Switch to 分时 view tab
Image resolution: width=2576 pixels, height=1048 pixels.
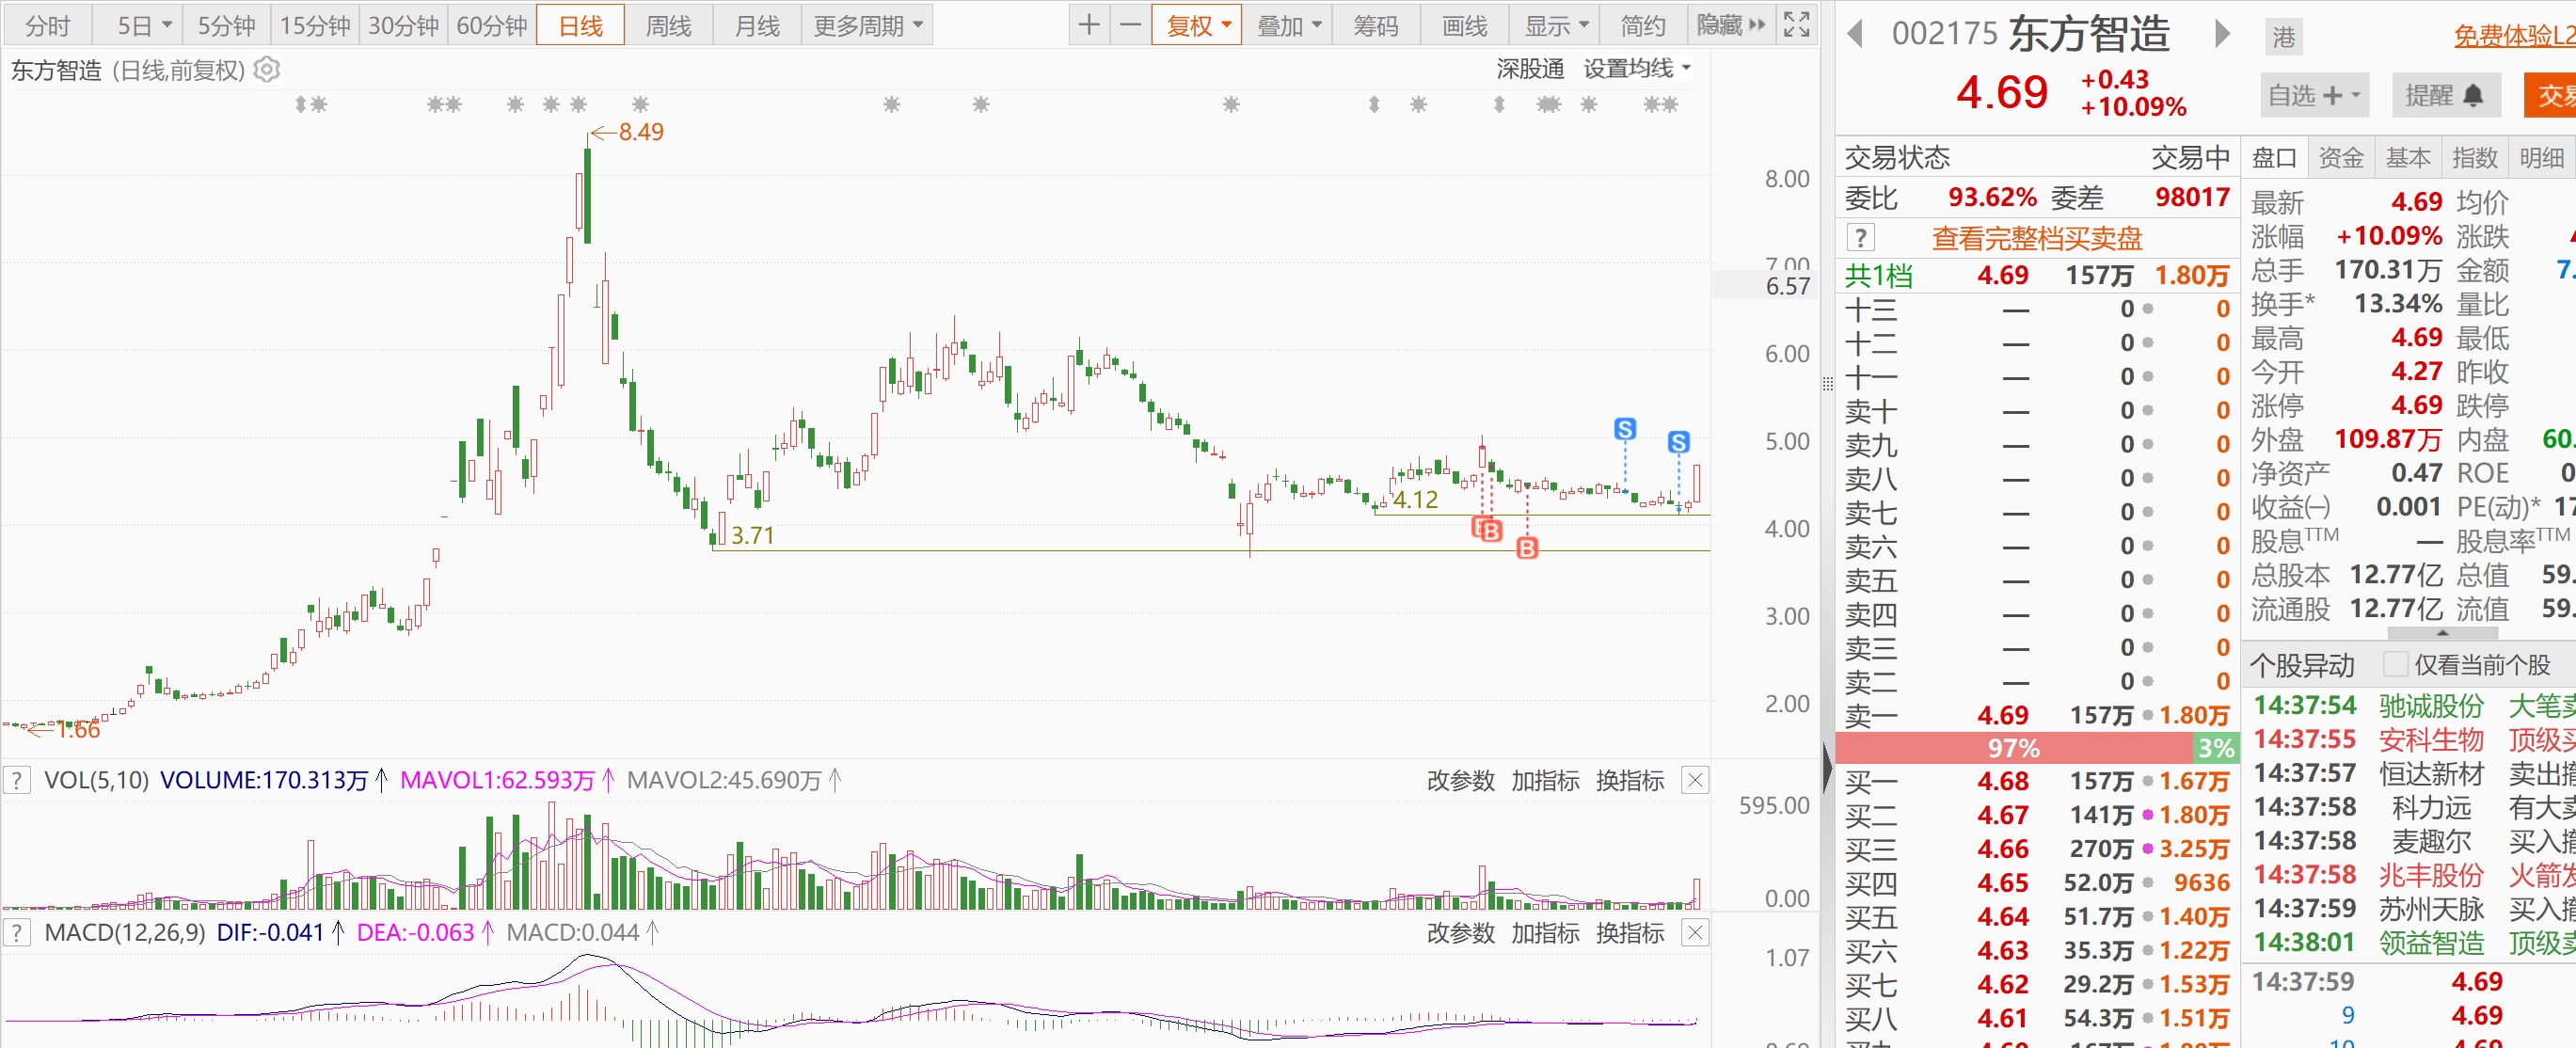(x=47, y=26)
